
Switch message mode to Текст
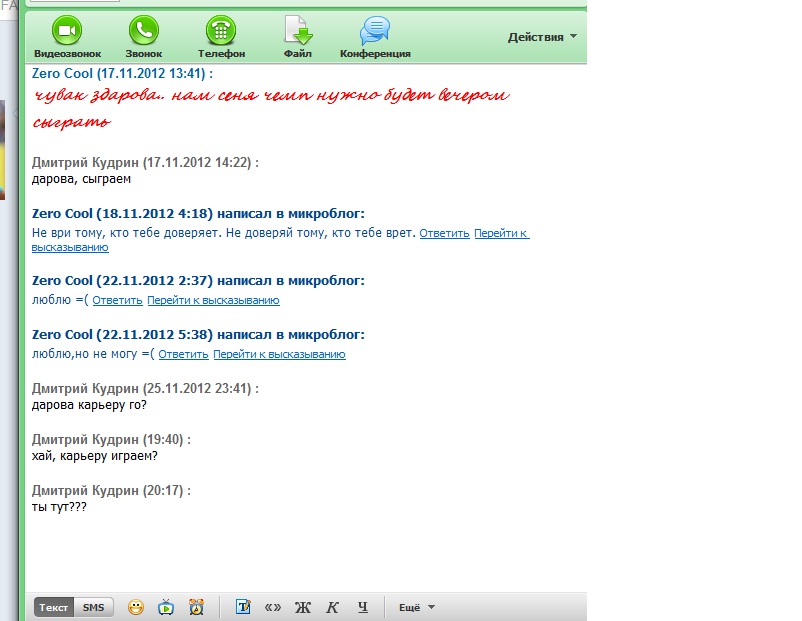54,607
